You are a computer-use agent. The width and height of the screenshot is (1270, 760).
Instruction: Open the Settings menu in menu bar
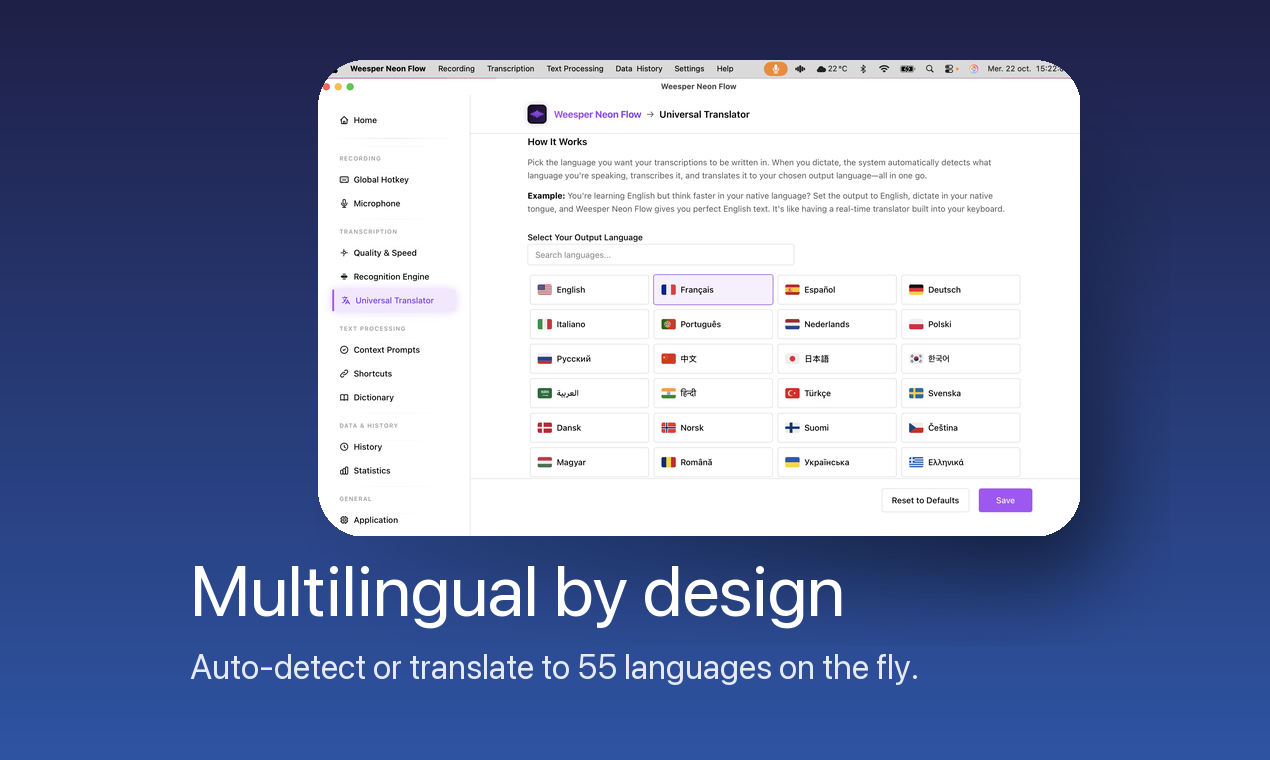[x=689, y=69]
